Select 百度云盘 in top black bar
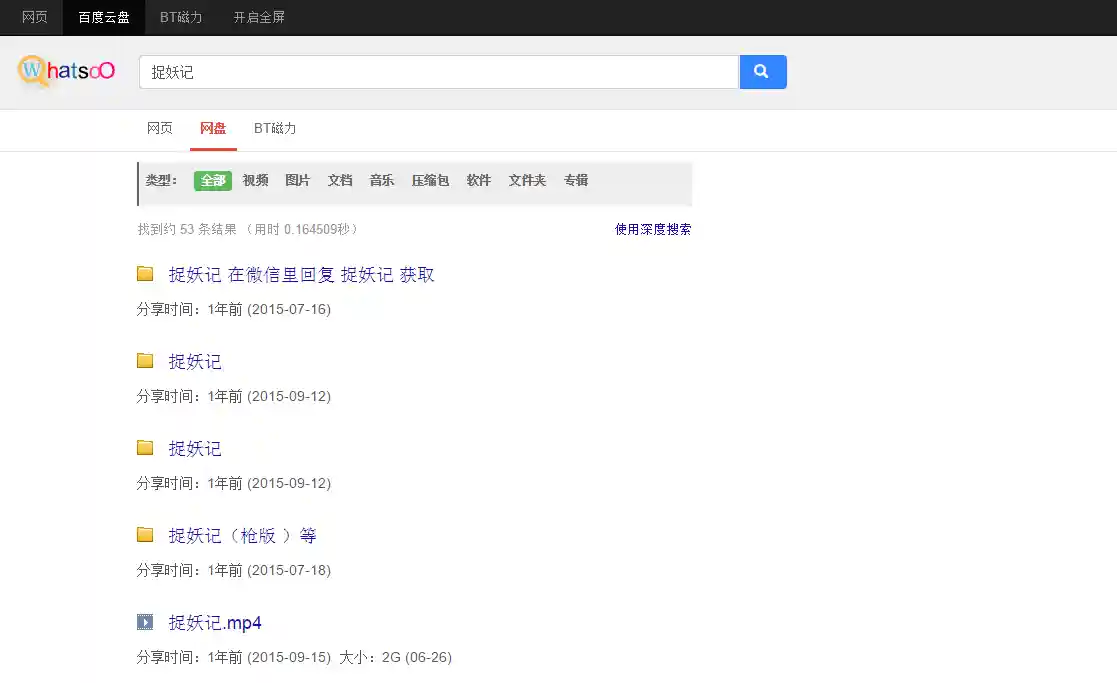This screenshot has height=683, width=1117. [x=104, y=17]
